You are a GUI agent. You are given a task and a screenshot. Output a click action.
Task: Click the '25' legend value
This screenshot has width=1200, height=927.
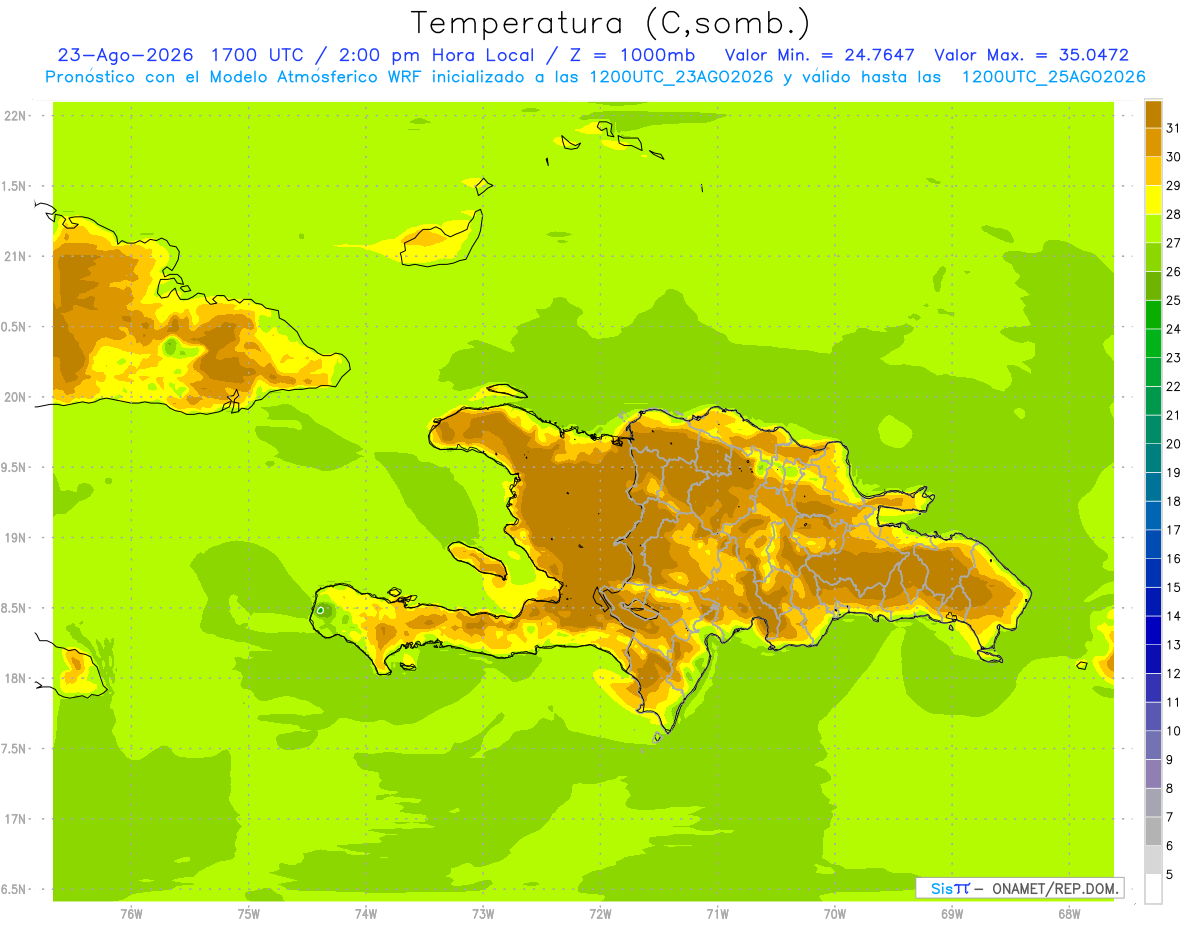[1173, 300]
